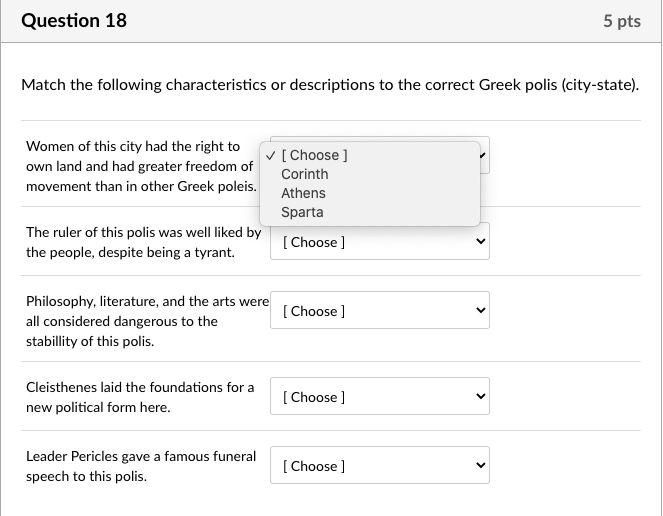Pick Sparta from the dropdown options
Image resolution: width=663 pixels, height=516 pixels.
pos(302,212)
